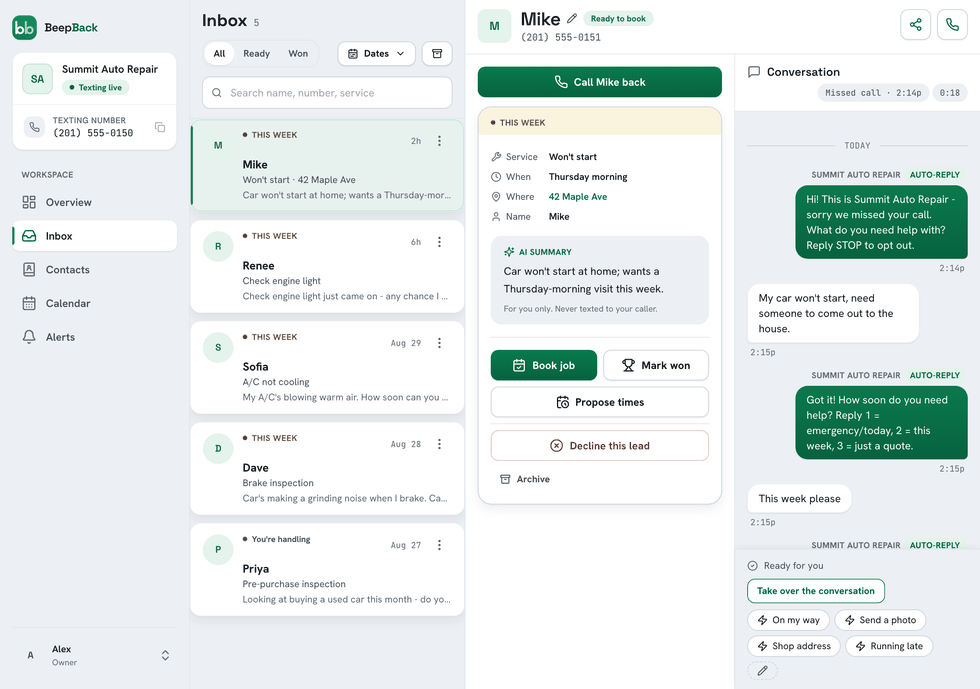The image size is (980, 689).
Task: Click the M avatar in the lead header
Action: click(x=494, y=26)
